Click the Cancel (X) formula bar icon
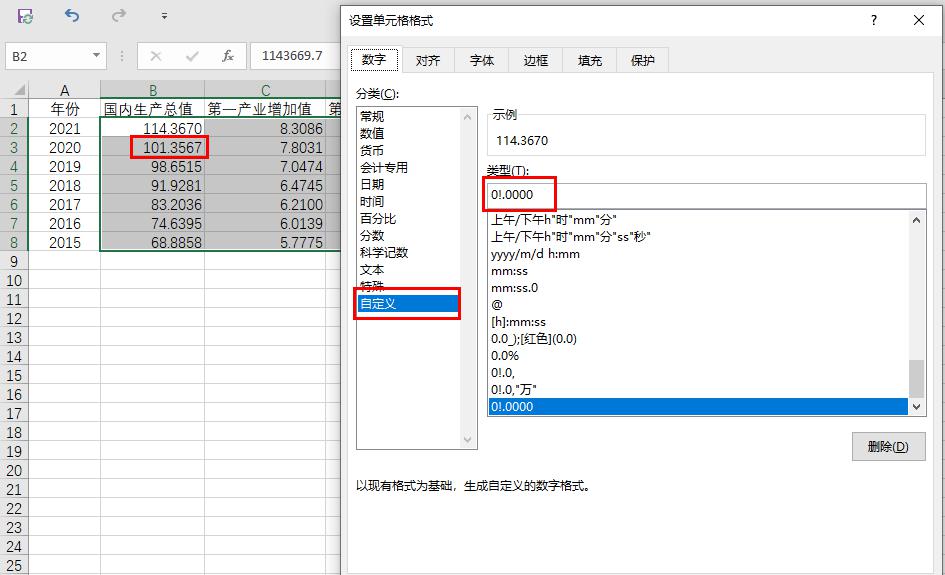 point(155,56)
